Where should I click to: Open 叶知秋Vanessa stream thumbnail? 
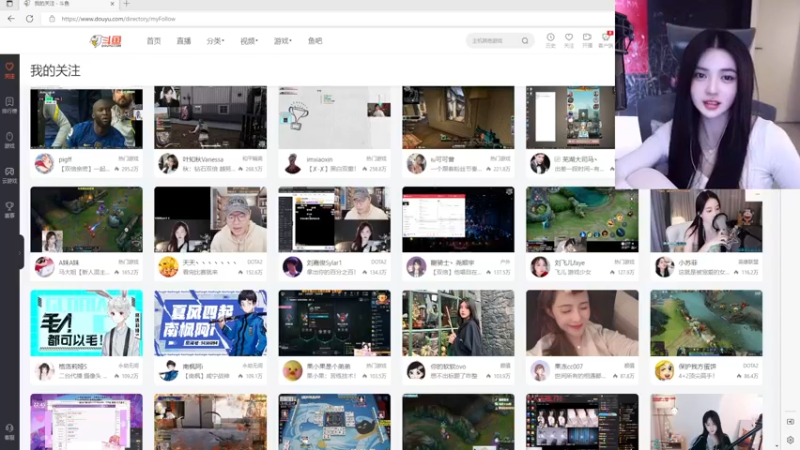coord(210,117)
